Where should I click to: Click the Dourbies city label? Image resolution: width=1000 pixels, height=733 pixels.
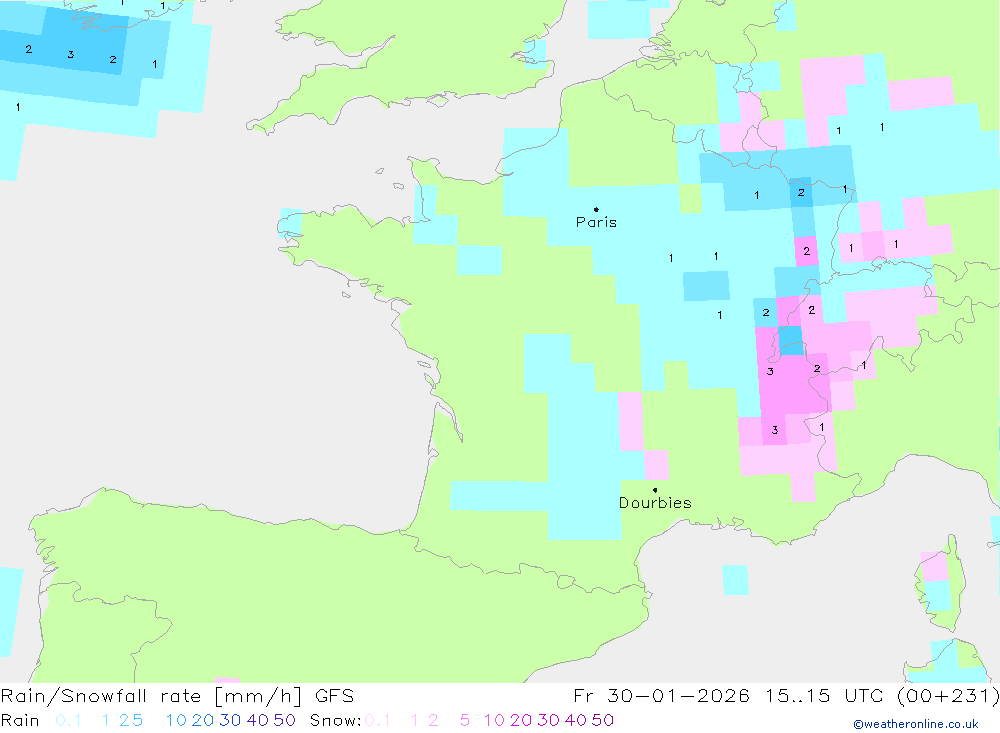tap(655, 503)
